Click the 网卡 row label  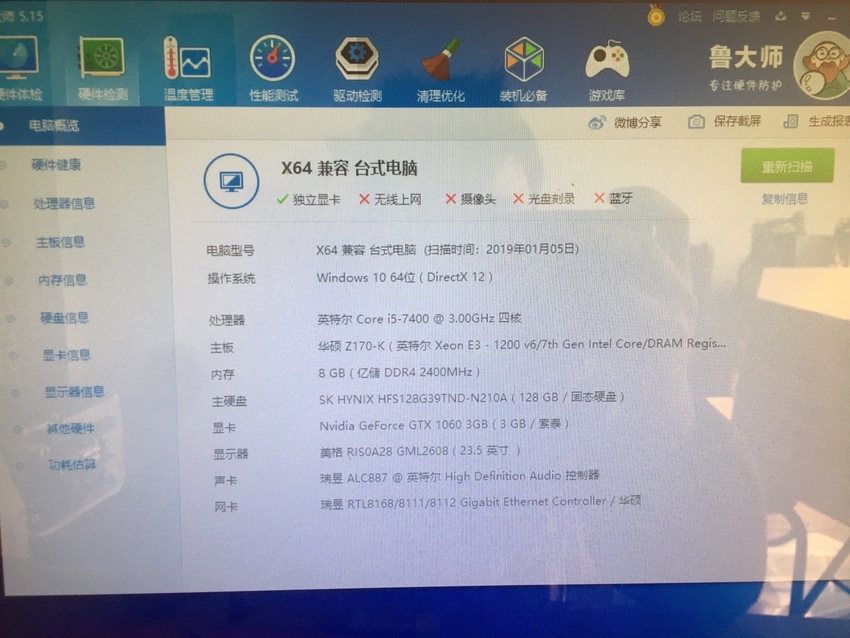point(226,507)
